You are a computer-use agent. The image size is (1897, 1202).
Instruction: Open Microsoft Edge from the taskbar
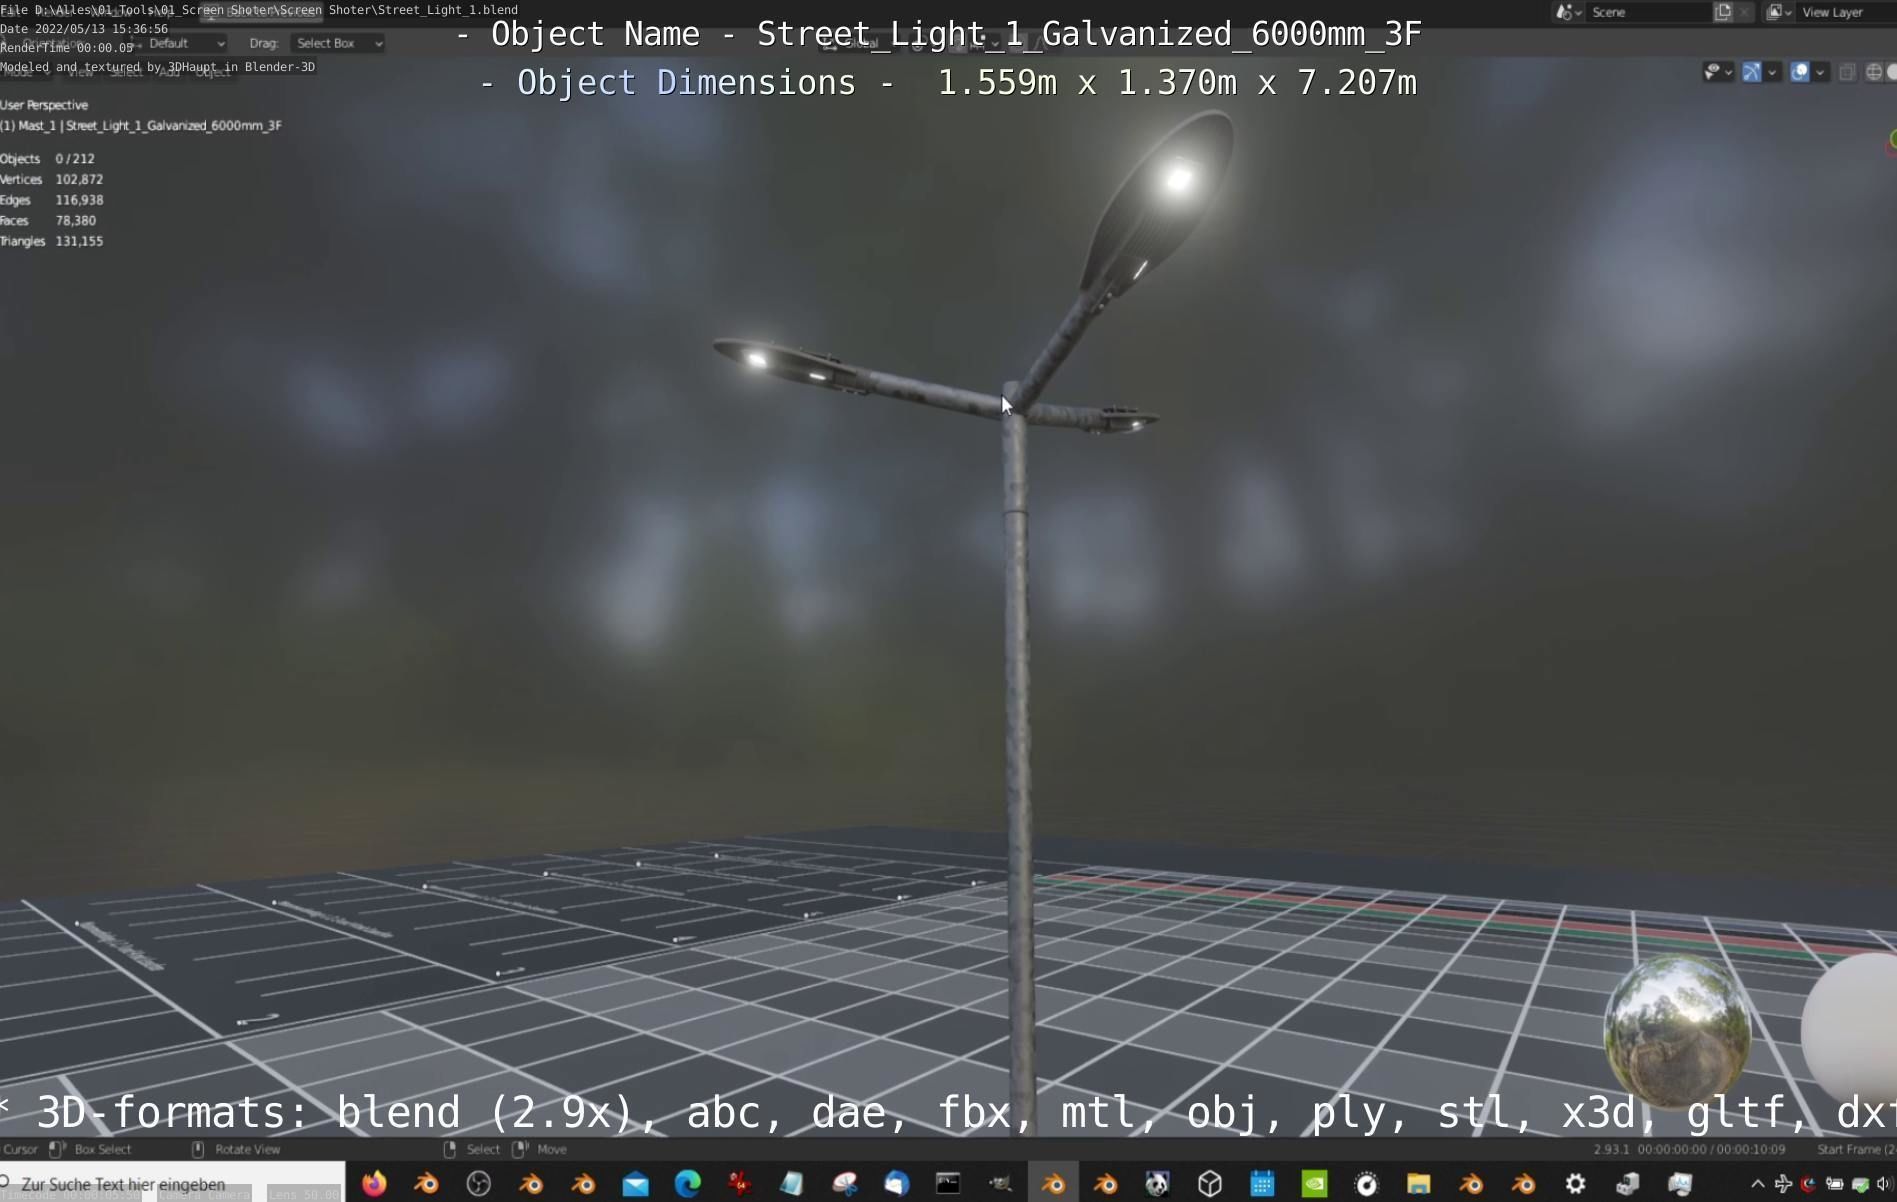pos(687,1184)
